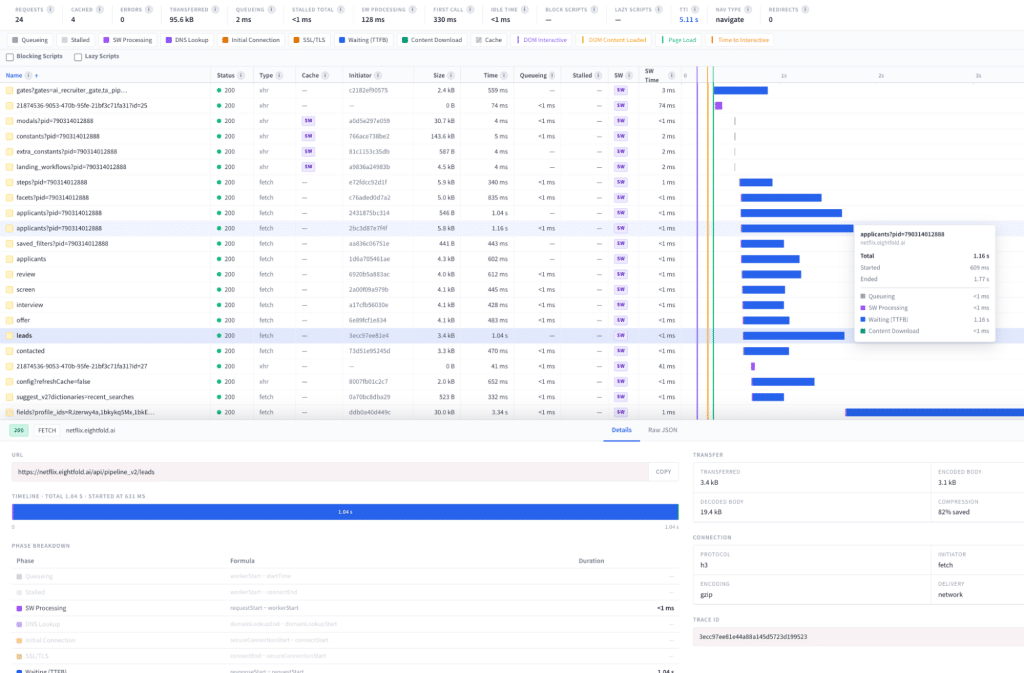Image resolution: width=1024 pixels, height=673 pixels.
Task: Click the Trace ID value field
Action: (858, 636)
